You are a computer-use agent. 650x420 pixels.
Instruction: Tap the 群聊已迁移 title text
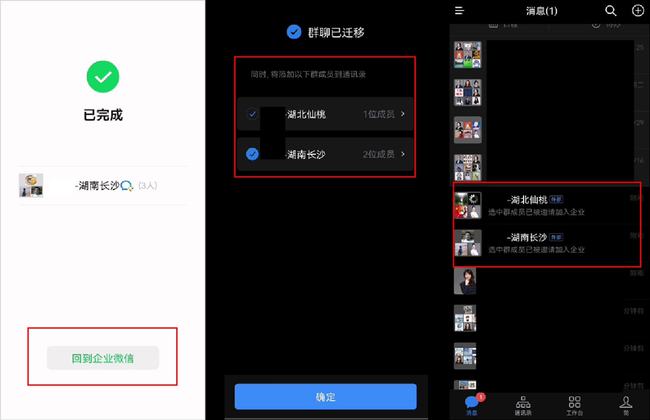pyautogui.click(x=336, y=32)
